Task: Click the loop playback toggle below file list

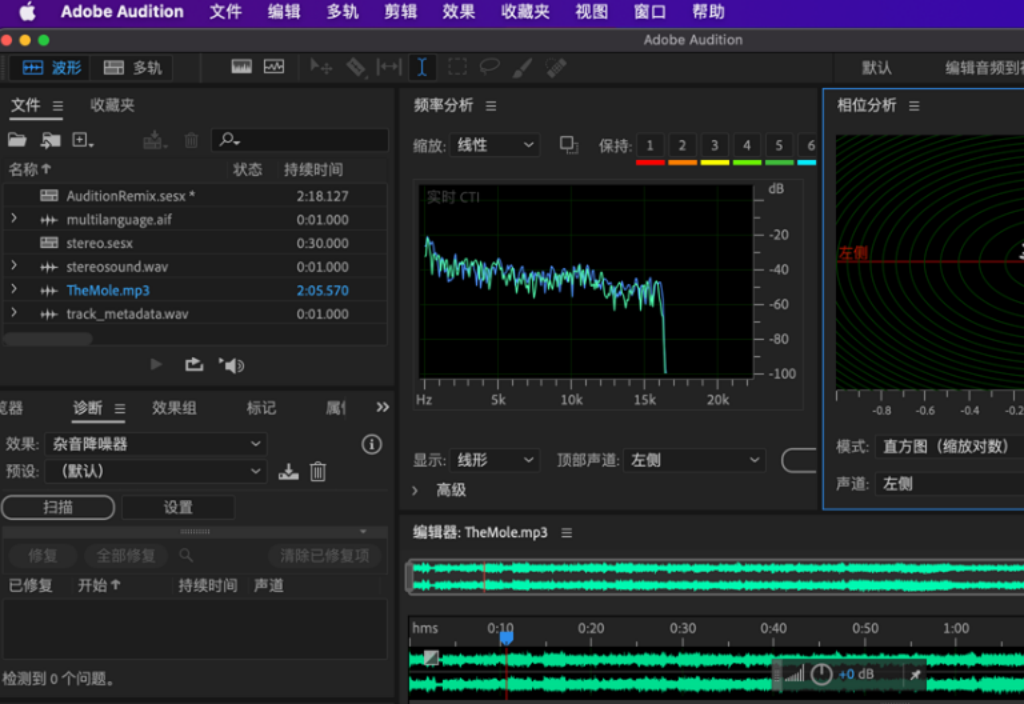Action: coord(194,364)
